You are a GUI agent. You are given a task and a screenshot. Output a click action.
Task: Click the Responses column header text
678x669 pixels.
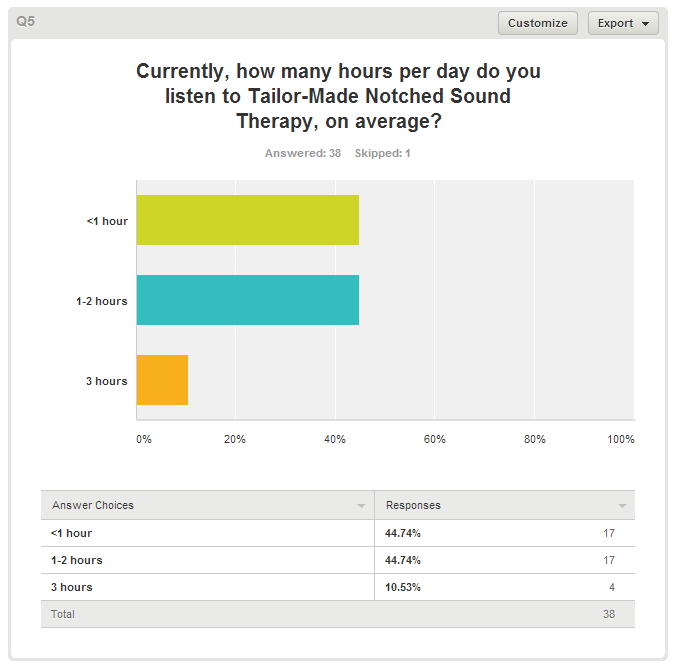(x=413, y=506)
